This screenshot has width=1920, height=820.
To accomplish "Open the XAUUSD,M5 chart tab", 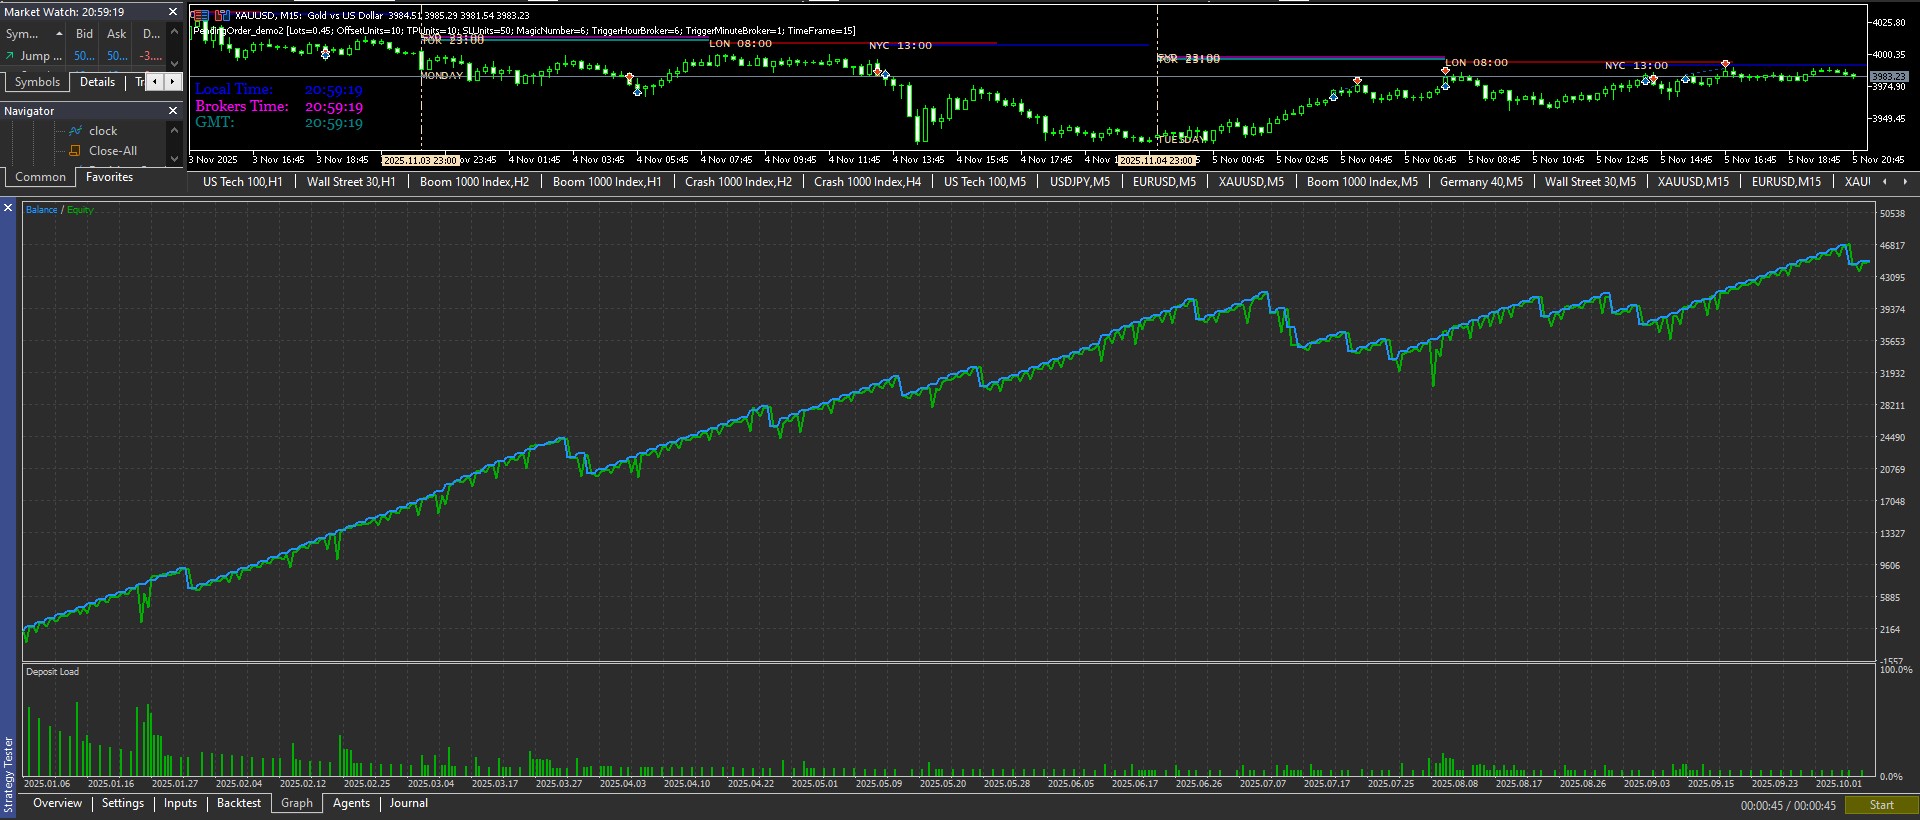I will pos(1251,182).
